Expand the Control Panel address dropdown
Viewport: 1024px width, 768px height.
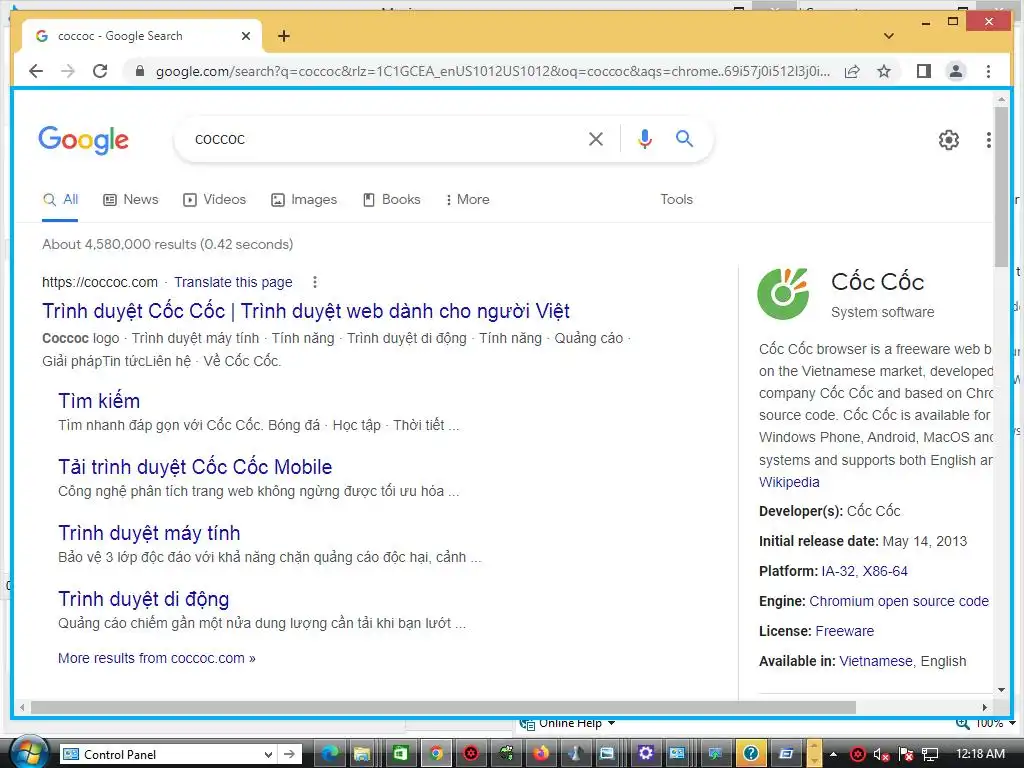click(x=268, y=754)
